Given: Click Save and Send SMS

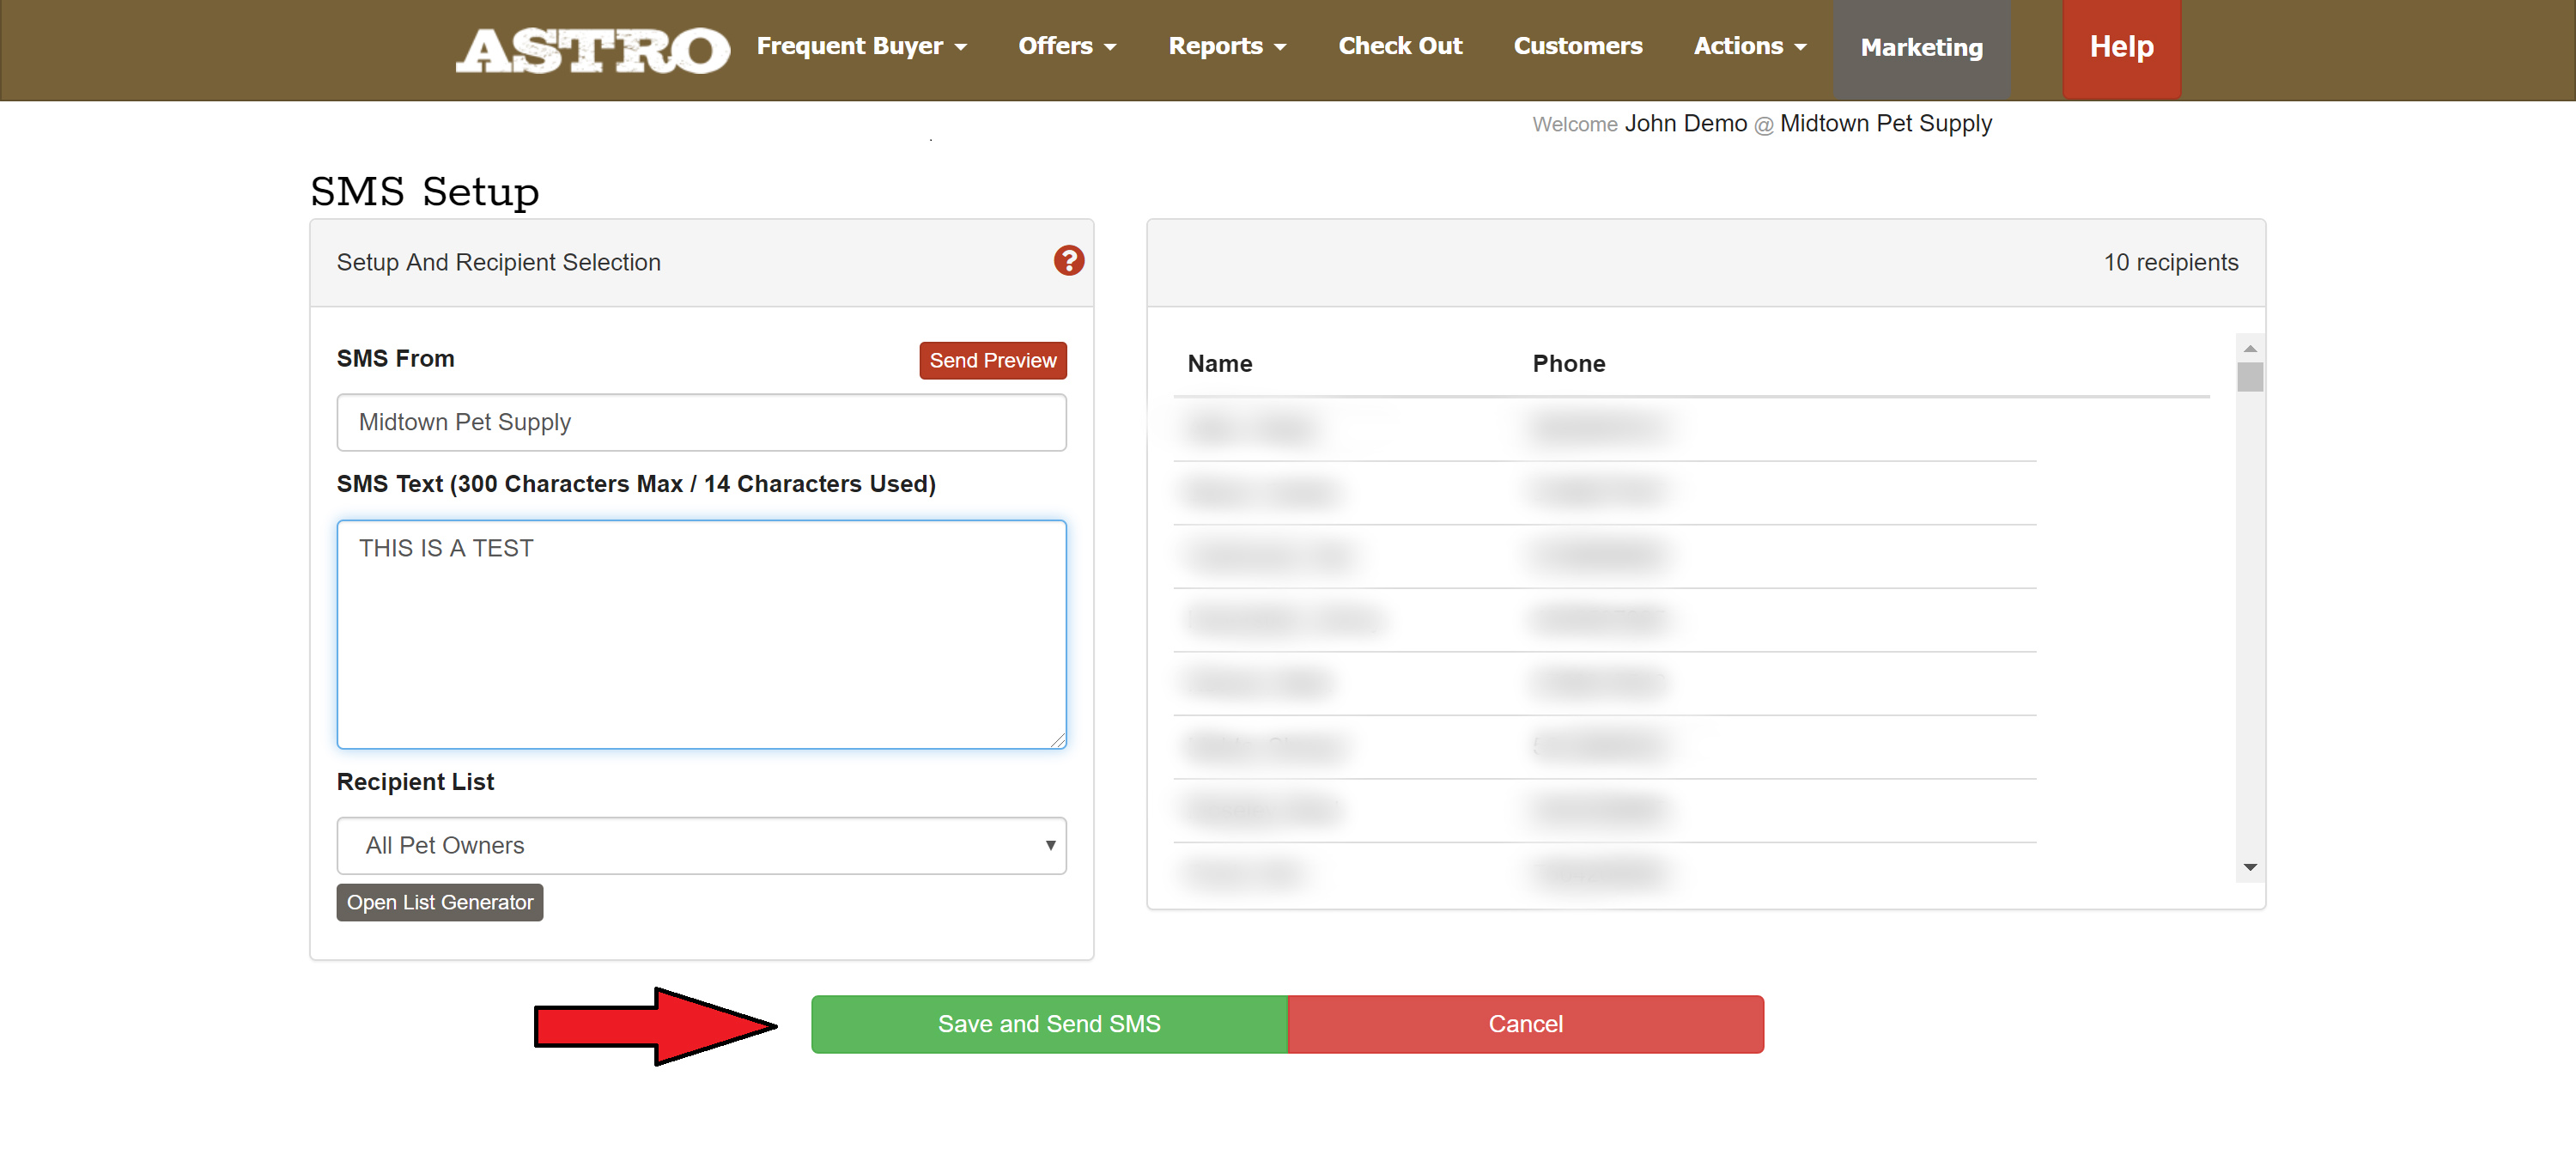Looking at the screenshot, I should coord(1048,1023).
